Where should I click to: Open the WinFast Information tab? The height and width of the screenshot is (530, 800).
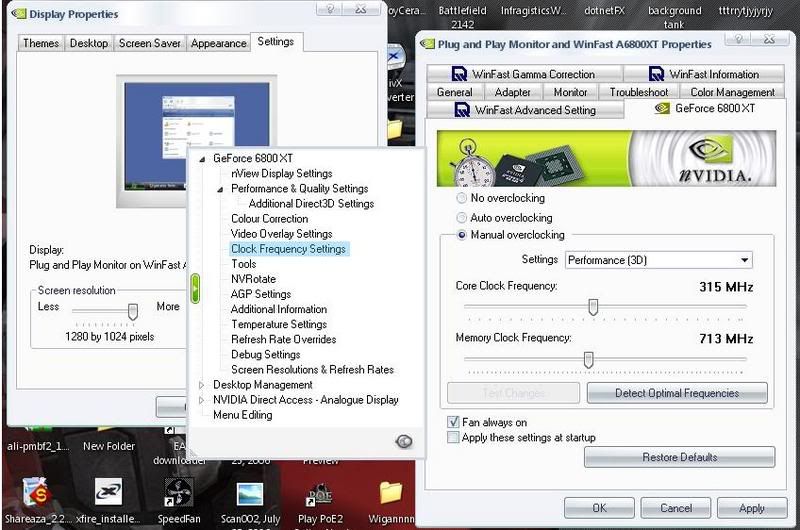click(x=704, y=74)
